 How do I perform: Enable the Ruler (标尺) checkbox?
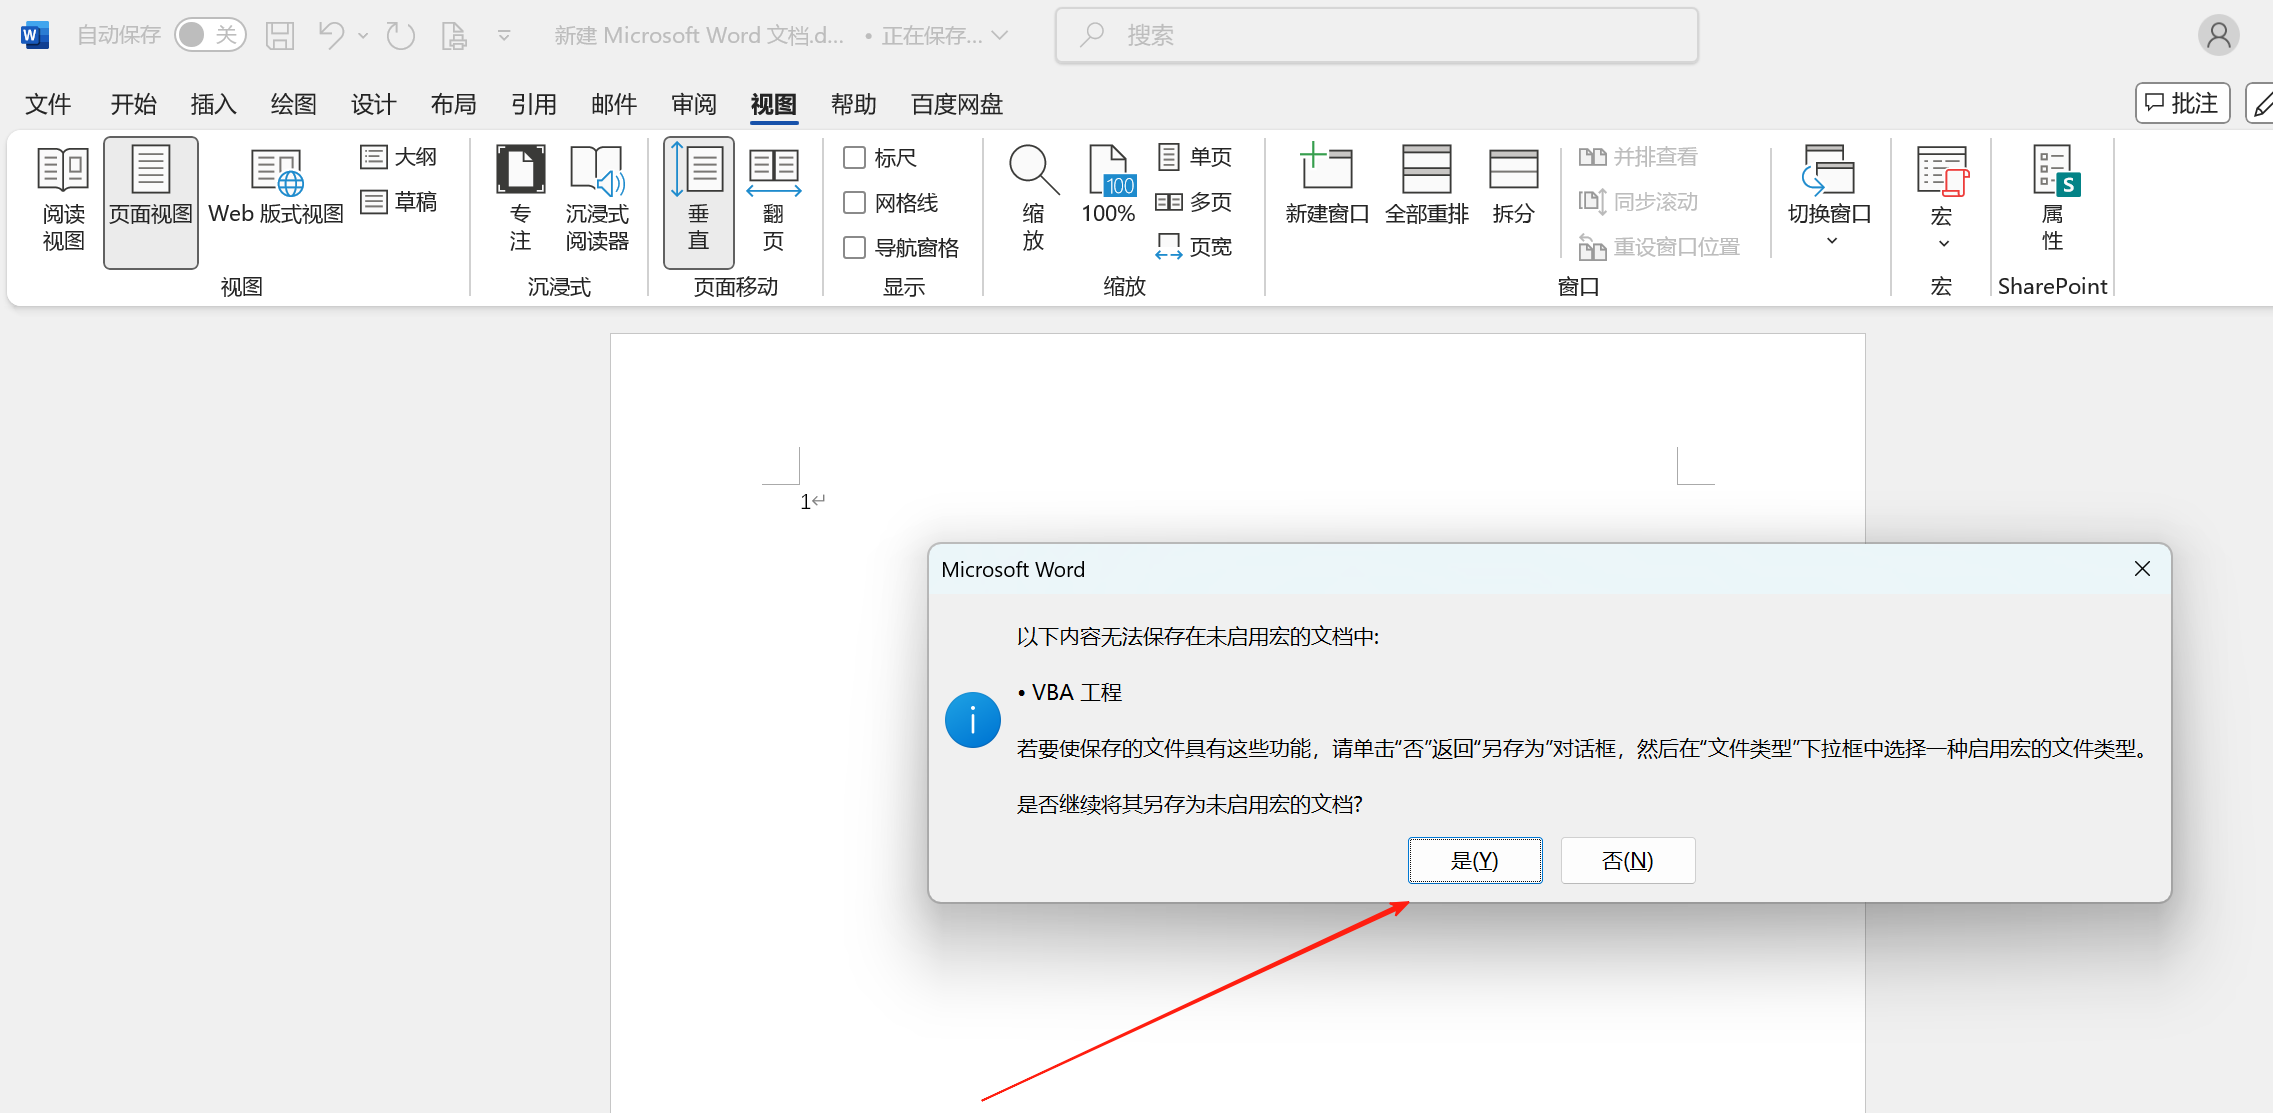click(x=854, y=157)
